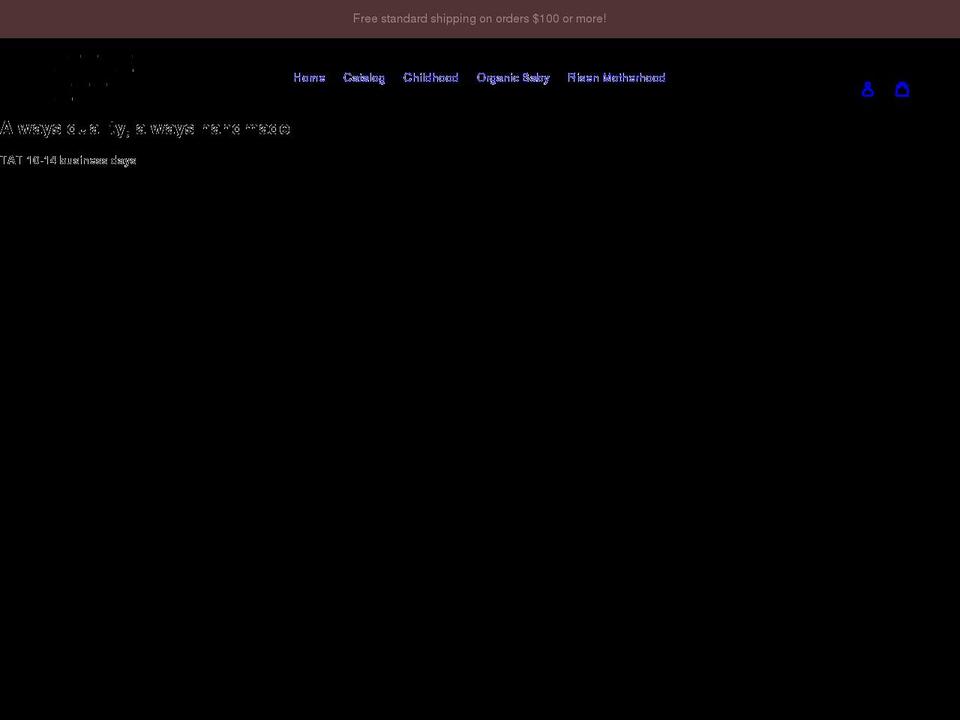Viewport: 960px width, 720px height.
Task: Click the TAT 10-14 business days notice
Action: click(x=68, y=160)
